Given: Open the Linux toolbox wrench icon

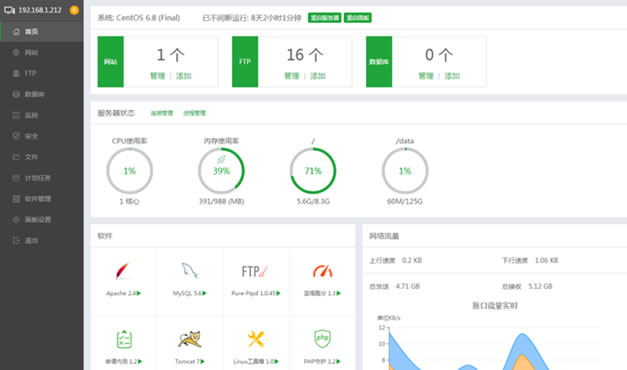Looking at the screenshot, I should [x=256, y=339].
